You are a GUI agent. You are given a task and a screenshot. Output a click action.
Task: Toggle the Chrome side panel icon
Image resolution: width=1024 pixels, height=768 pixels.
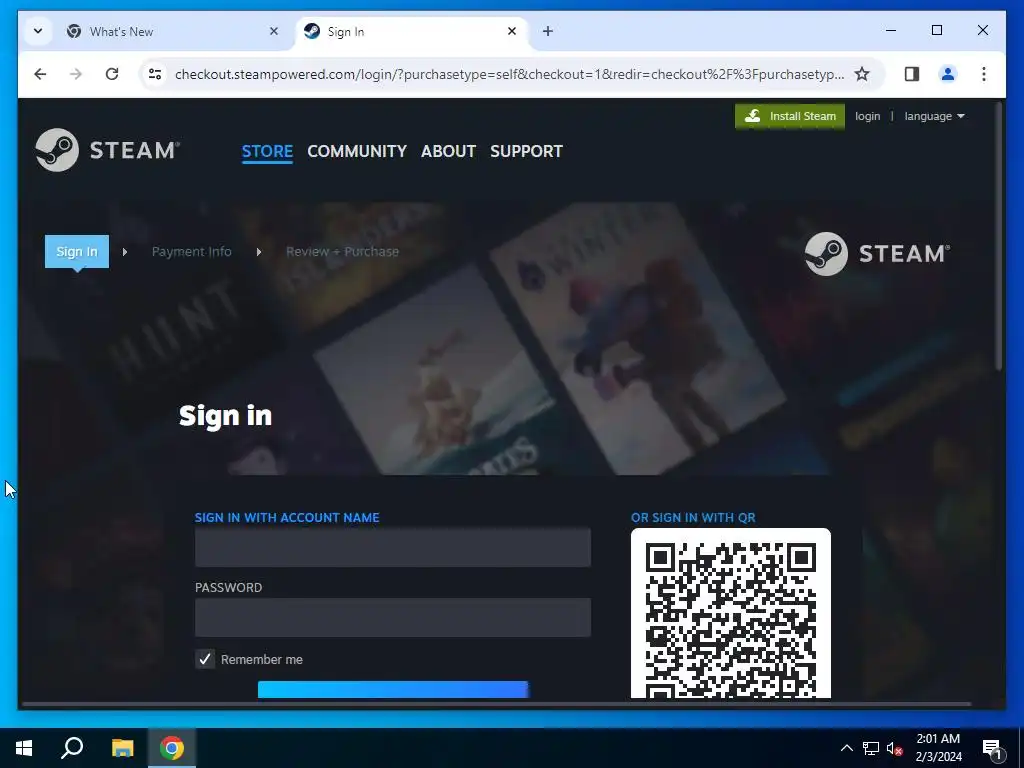912,74
